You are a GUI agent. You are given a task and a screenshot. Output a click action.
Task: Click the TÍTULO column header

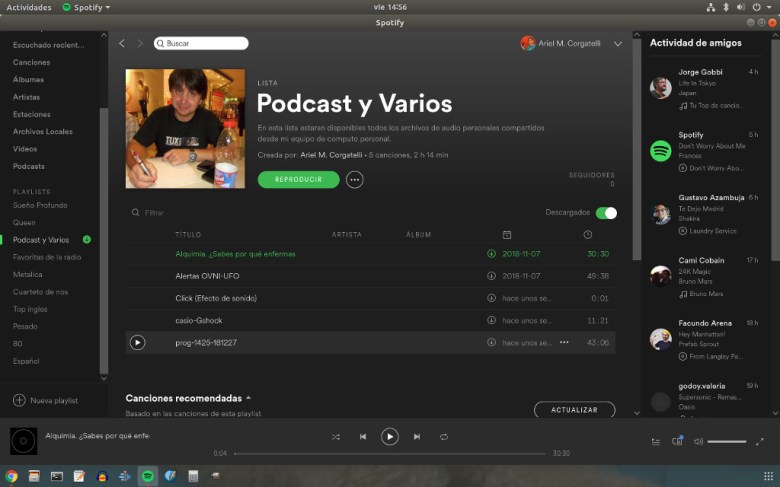(188, 234)
